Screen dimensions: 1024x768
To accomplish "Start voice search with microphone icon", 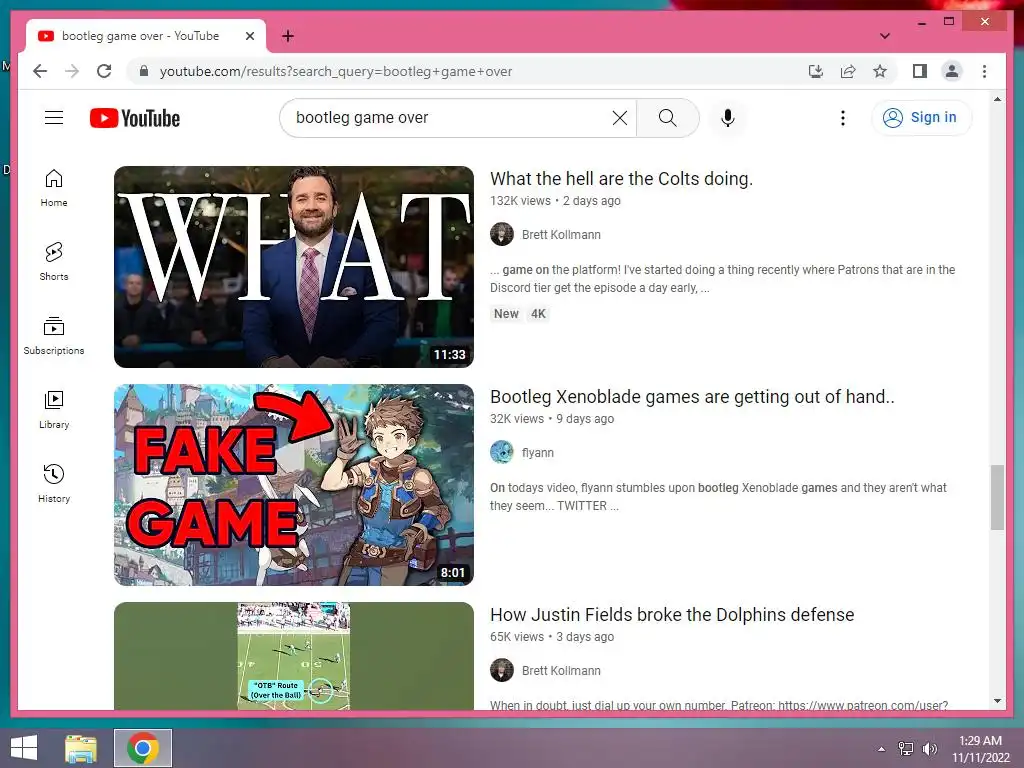I will click(728, 118).
